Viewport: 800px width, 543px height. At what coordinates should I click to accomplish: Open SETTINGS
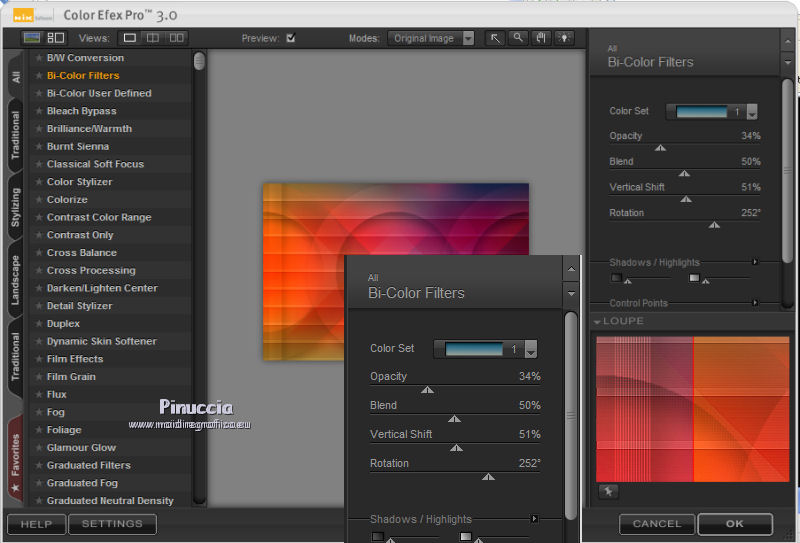[x=112, y=524]
